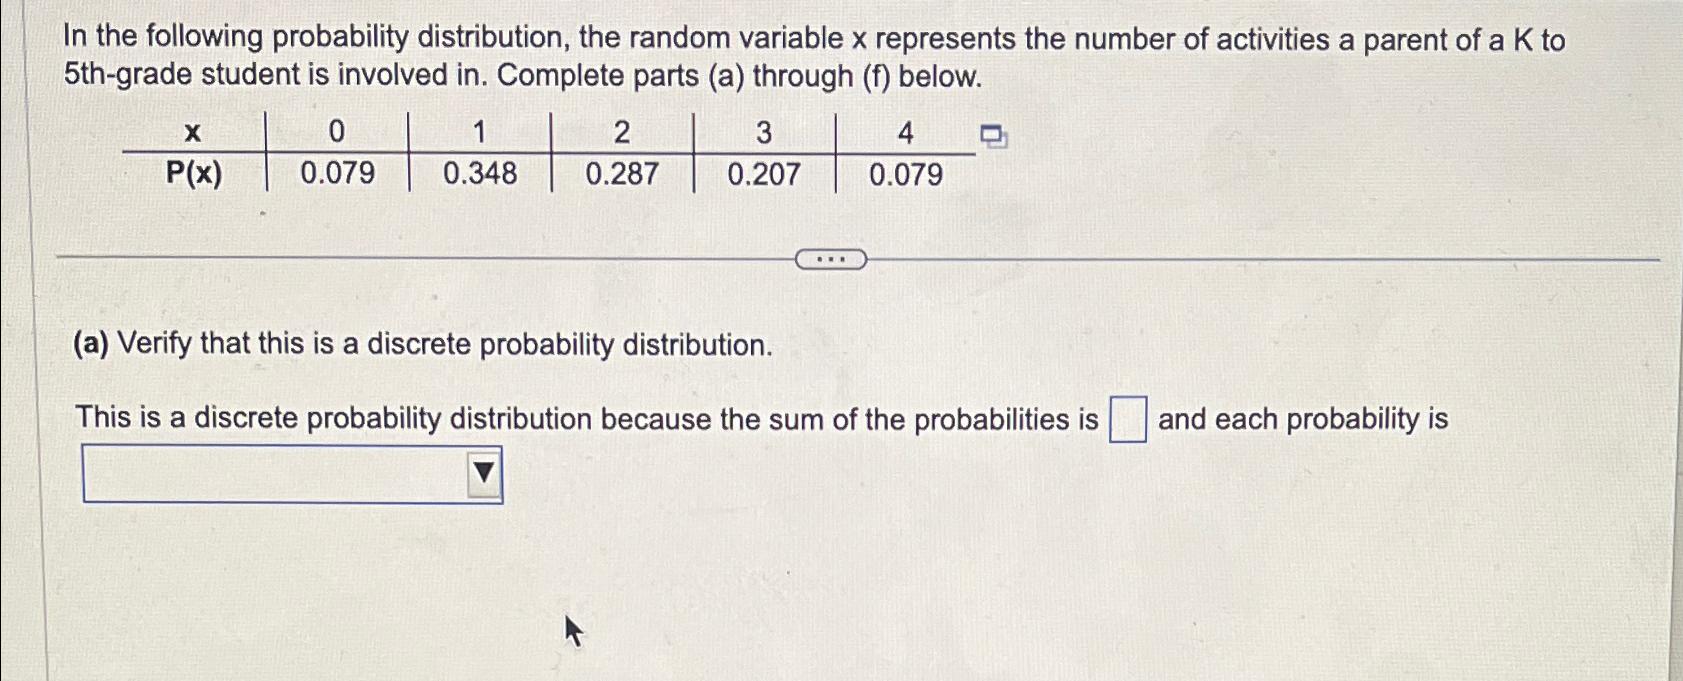This screenshot has height=681, width=1683.
Task: Select the P(x) value 0.348 in the table
Action: [x=482, y=176]
